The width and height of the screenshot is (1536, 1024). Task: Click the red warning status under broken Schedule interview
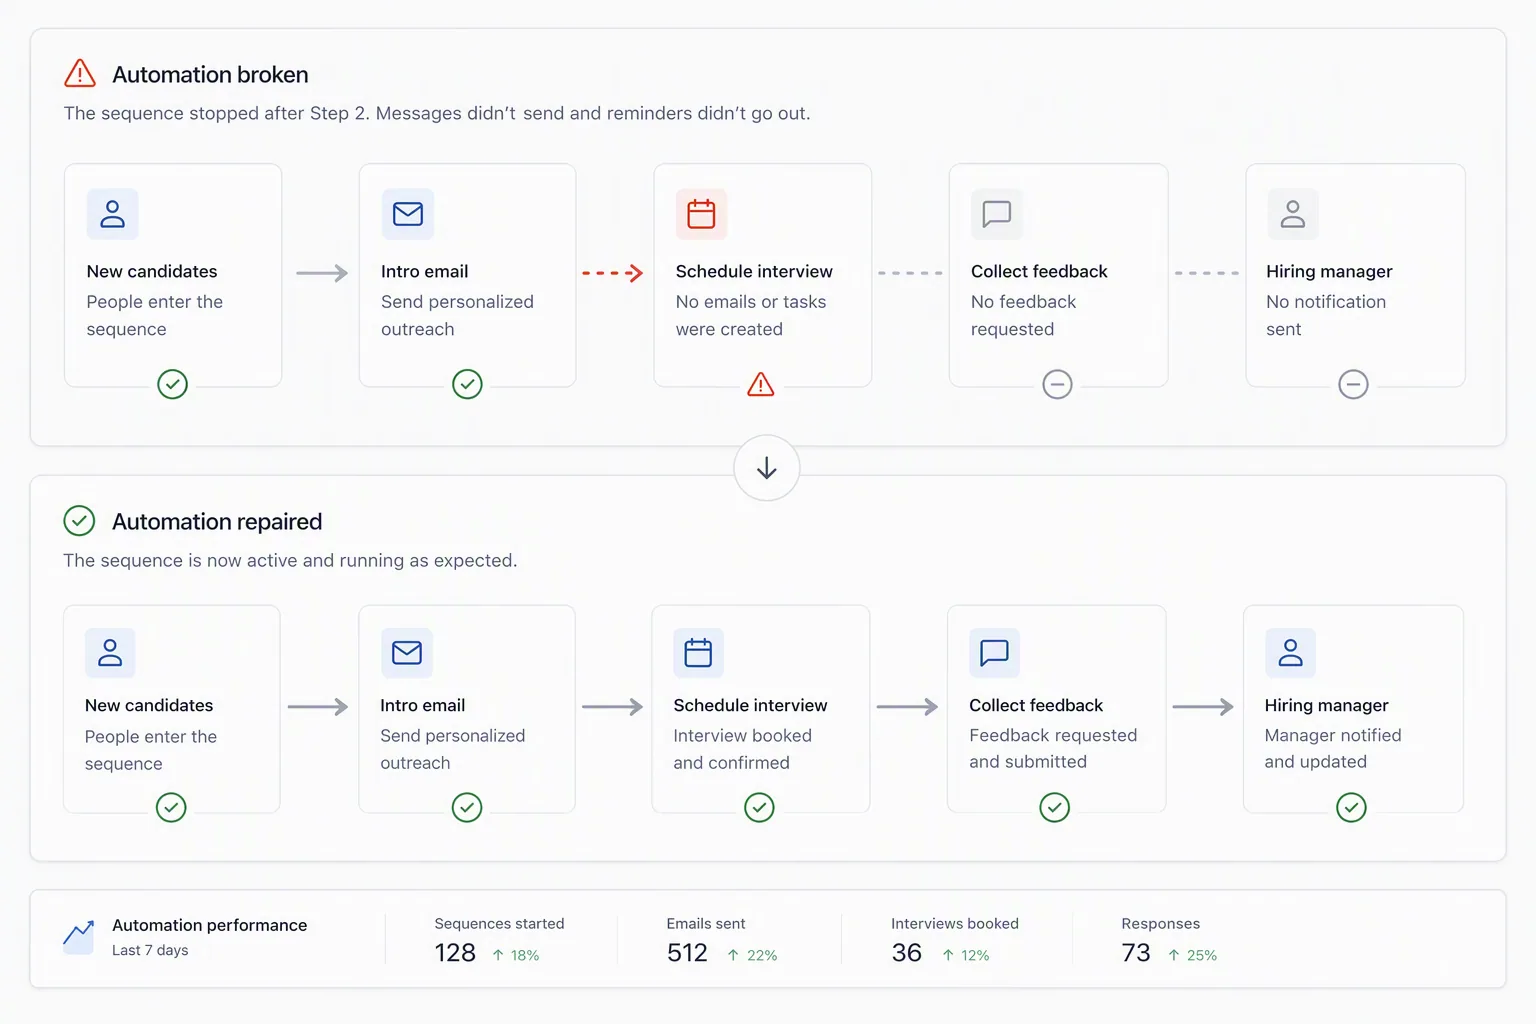click(x=761, y=385)
